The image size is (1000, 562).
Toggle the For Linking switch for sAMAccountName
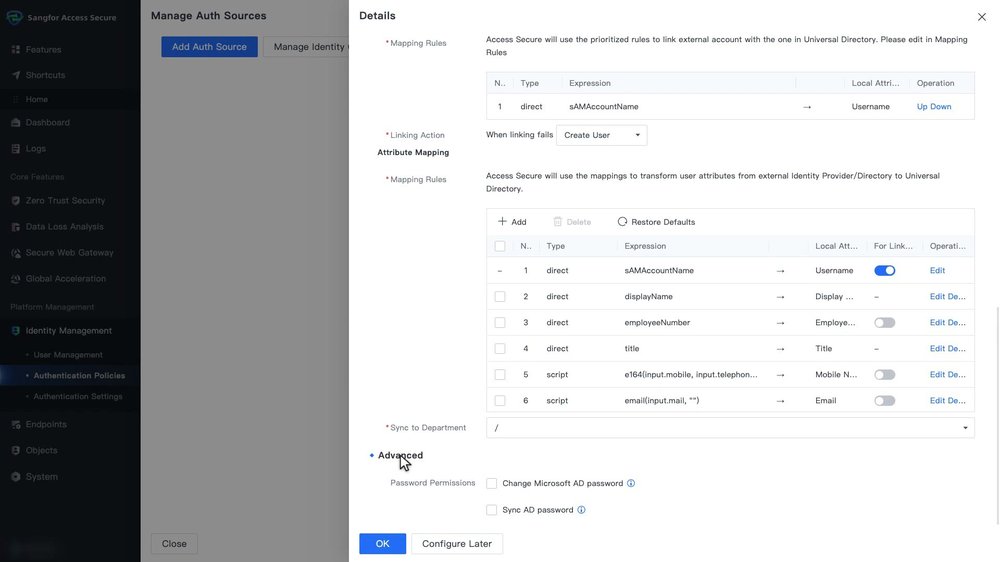click(885, 270)
